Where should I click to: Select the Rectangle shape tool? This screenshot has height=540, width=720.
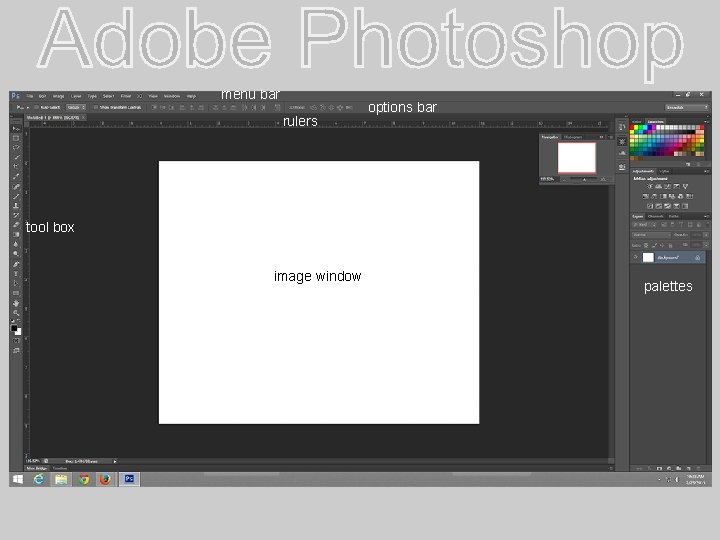16,293
